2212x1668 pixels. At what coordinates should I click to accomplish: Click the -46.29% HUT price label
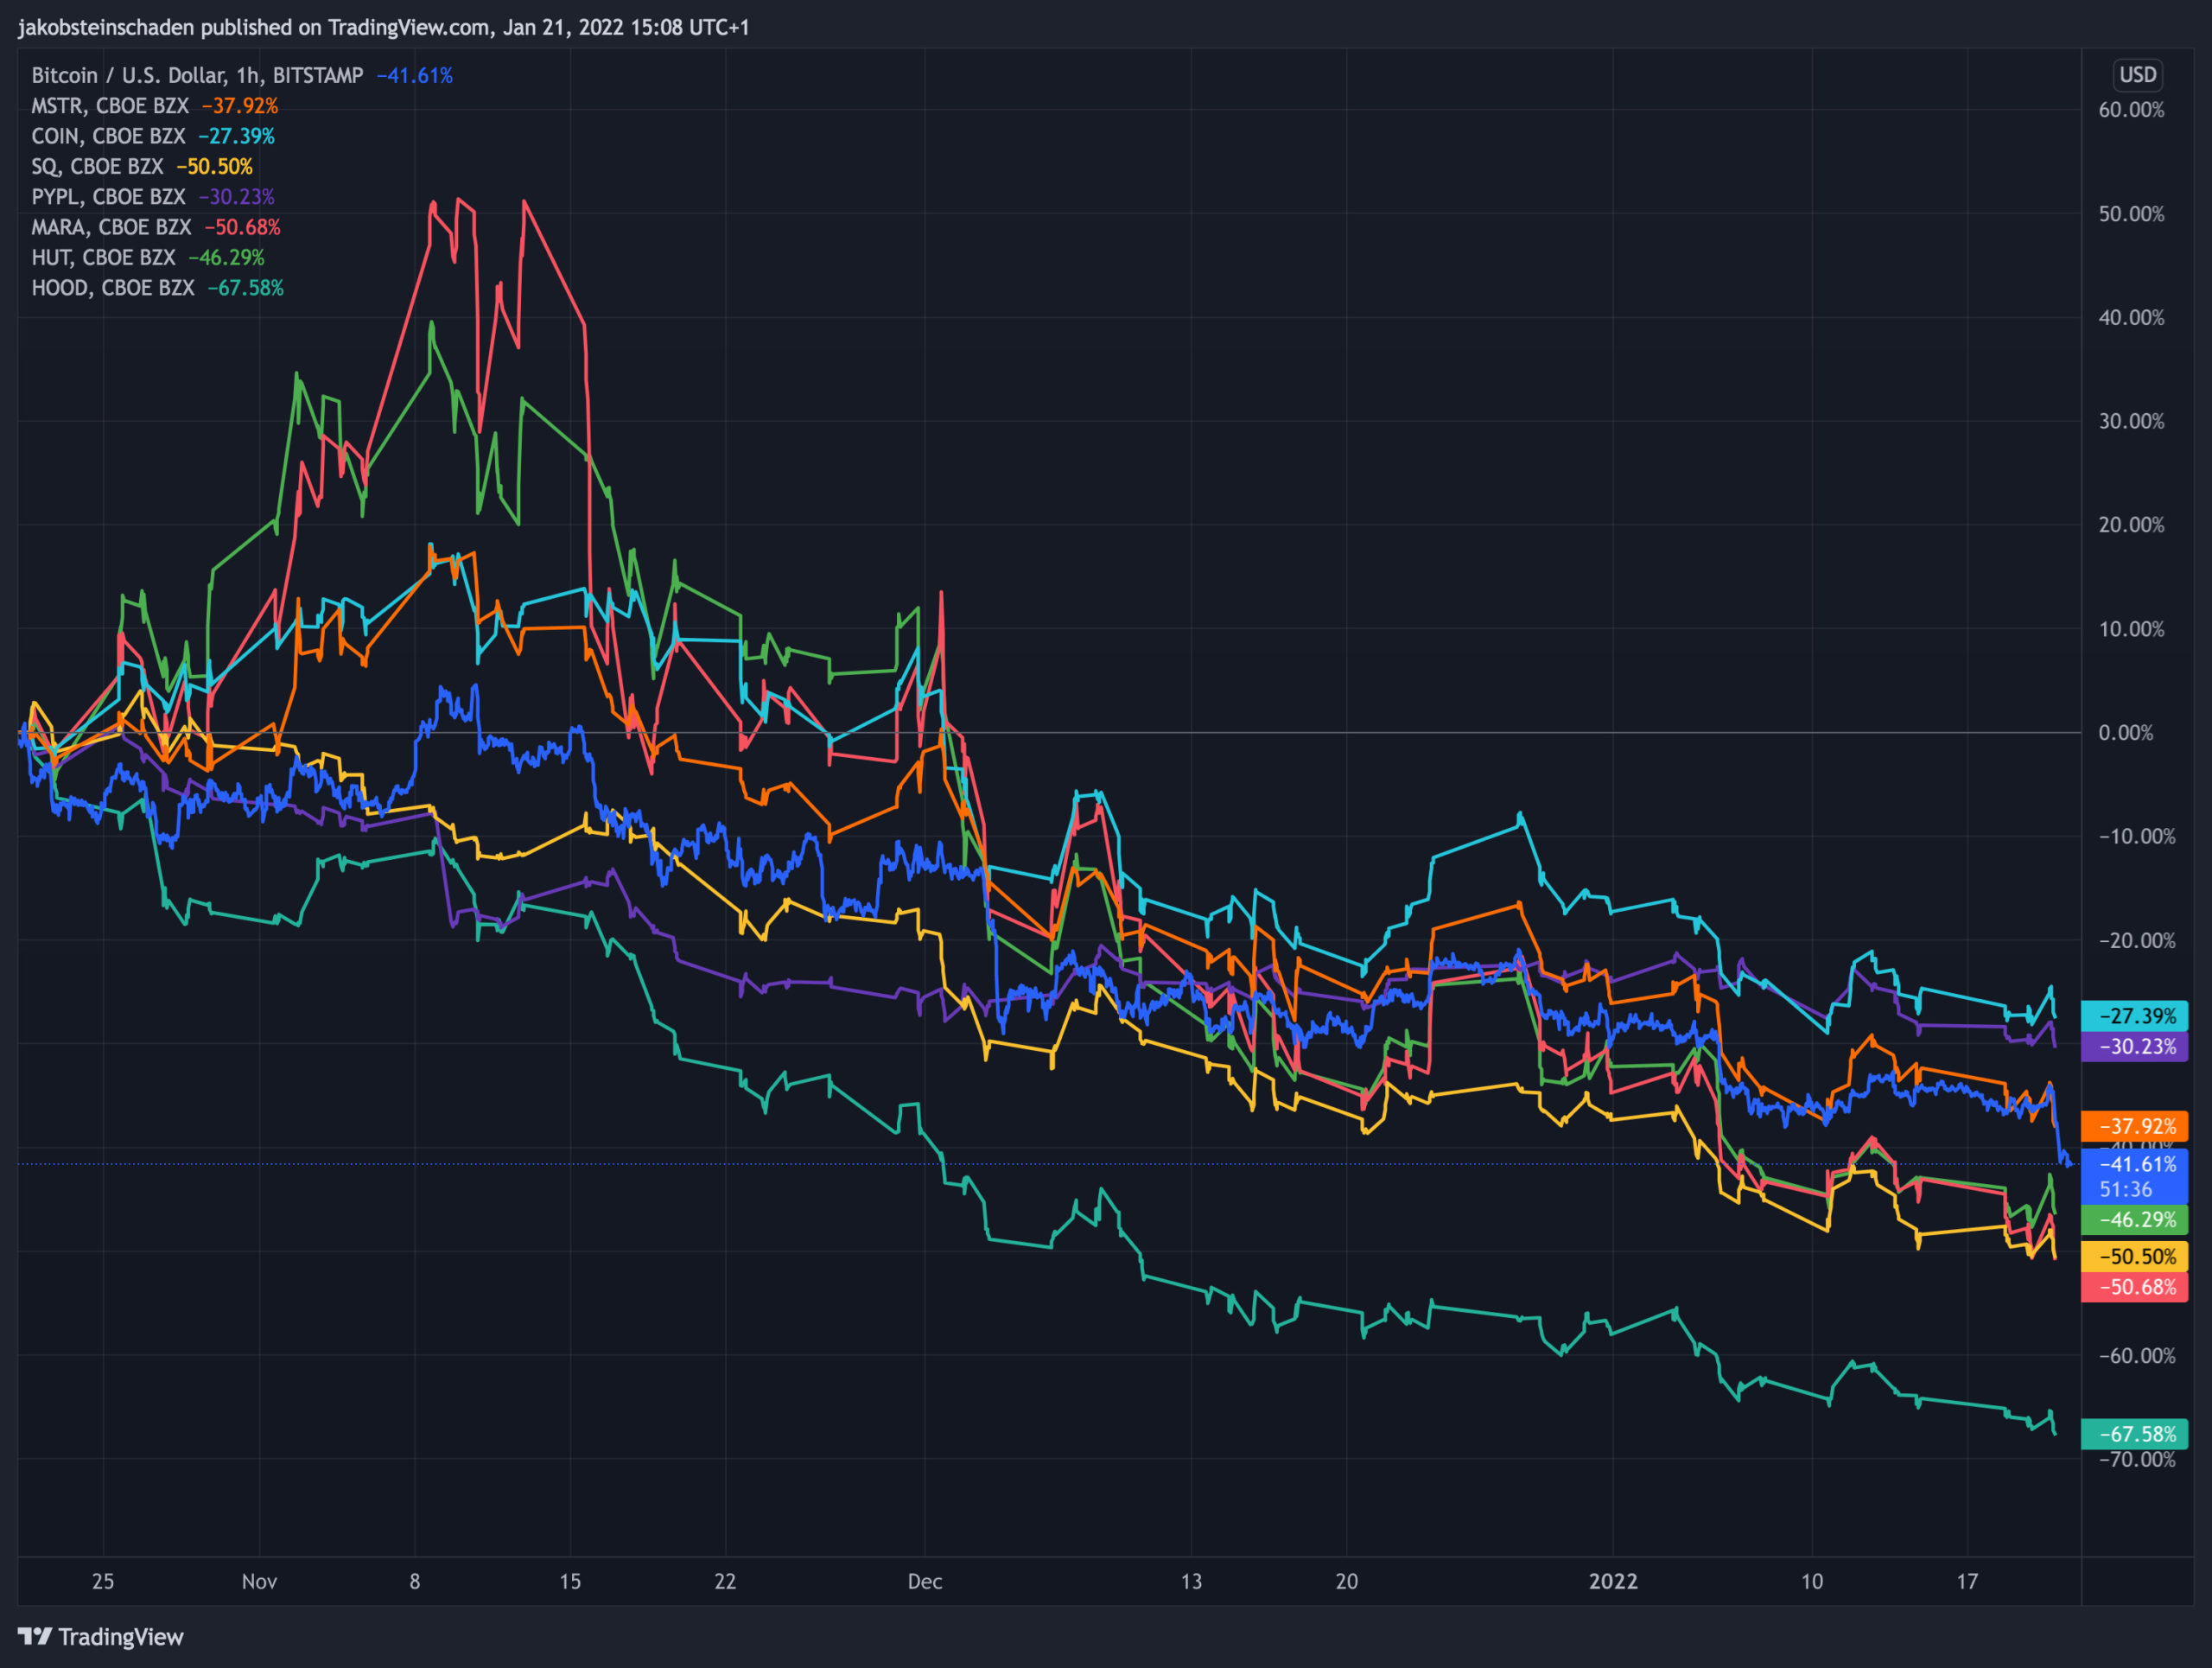point(2134,1220)
